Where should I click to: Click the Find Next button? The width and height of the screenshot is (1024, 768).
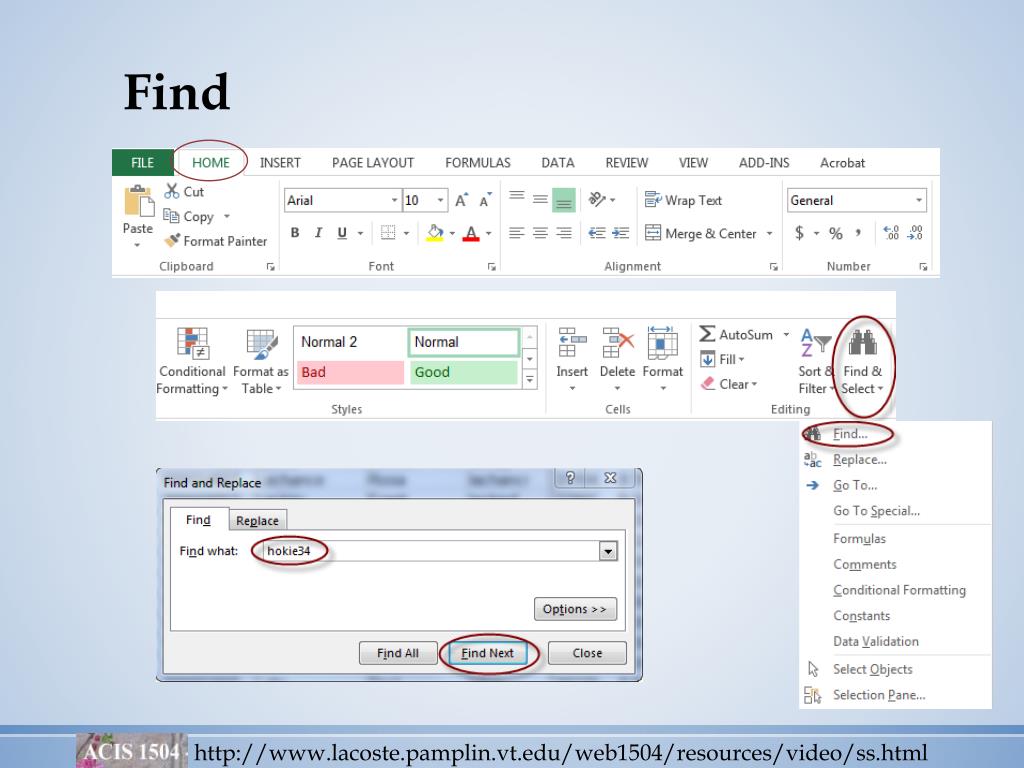tap(487, 653)
